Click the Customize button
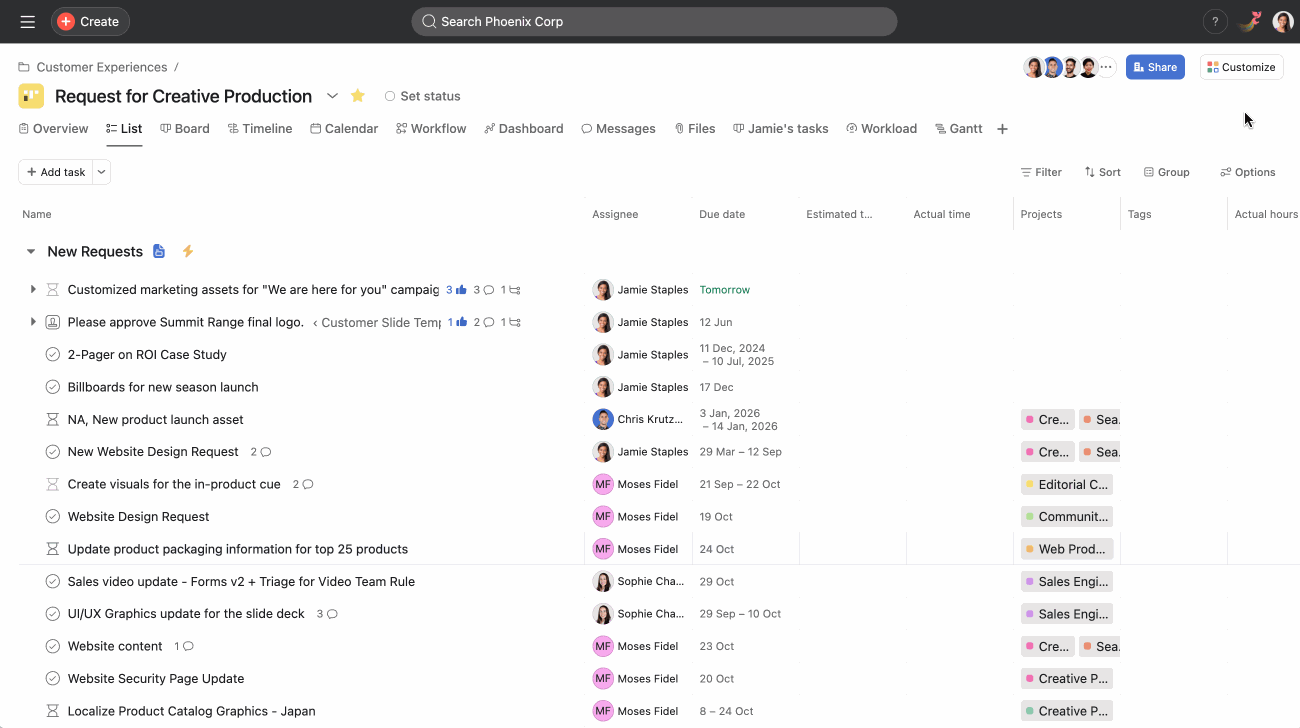1300x728 pixels. pos(1241,67)
